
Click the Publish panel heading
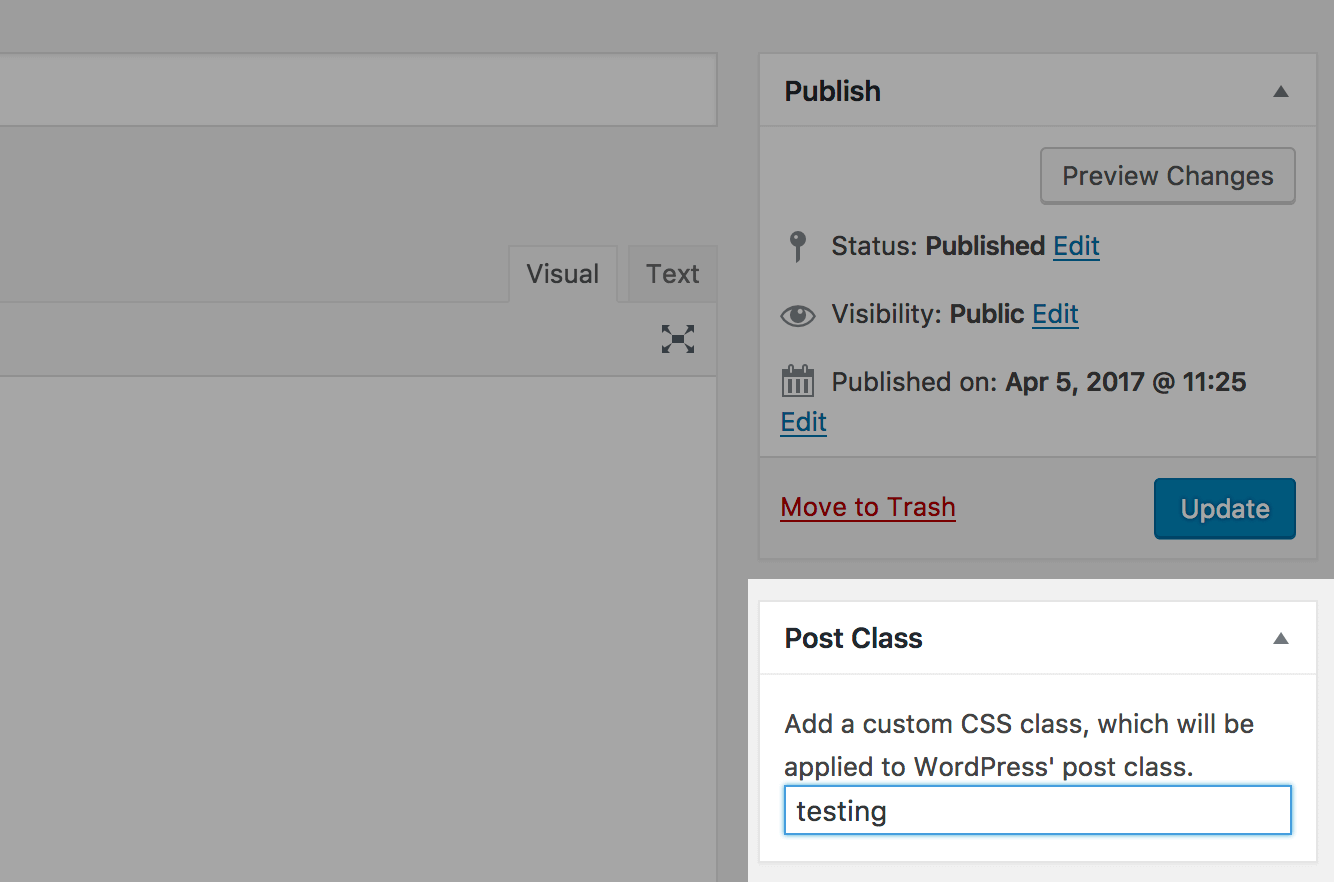pos(832,91)
